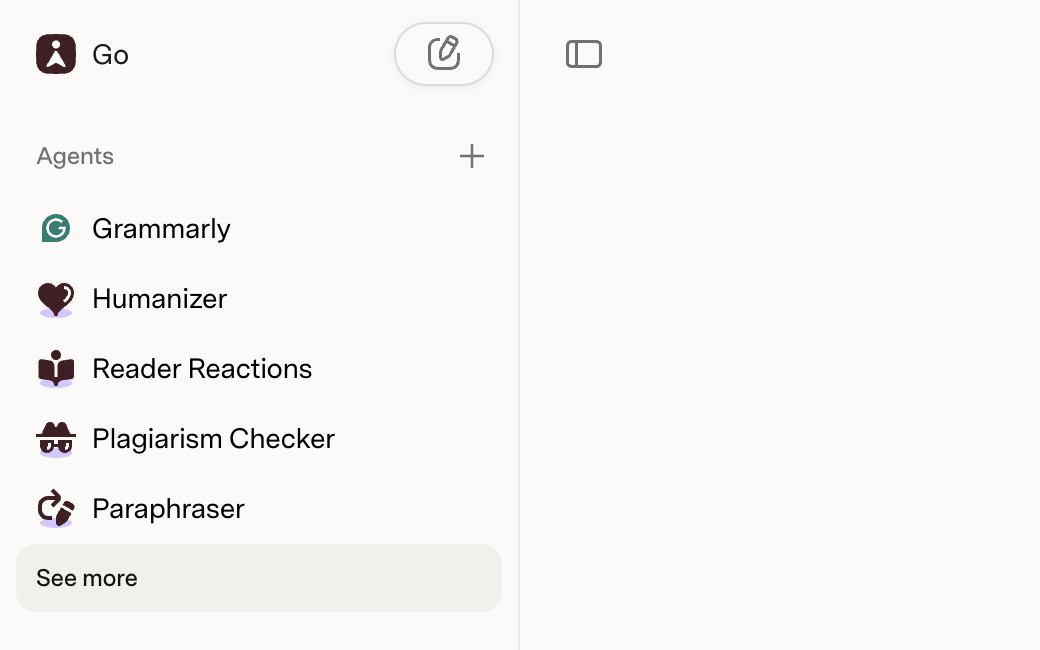
Task: Click the Go app logo icon
Action: [x=56, y=54]
